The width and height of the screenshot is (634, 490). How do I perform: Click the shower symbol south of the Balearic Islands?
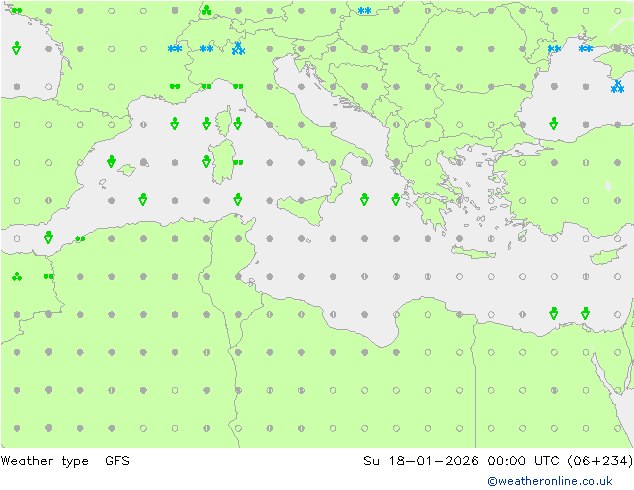pyautogui.click(x=143, y=199)
